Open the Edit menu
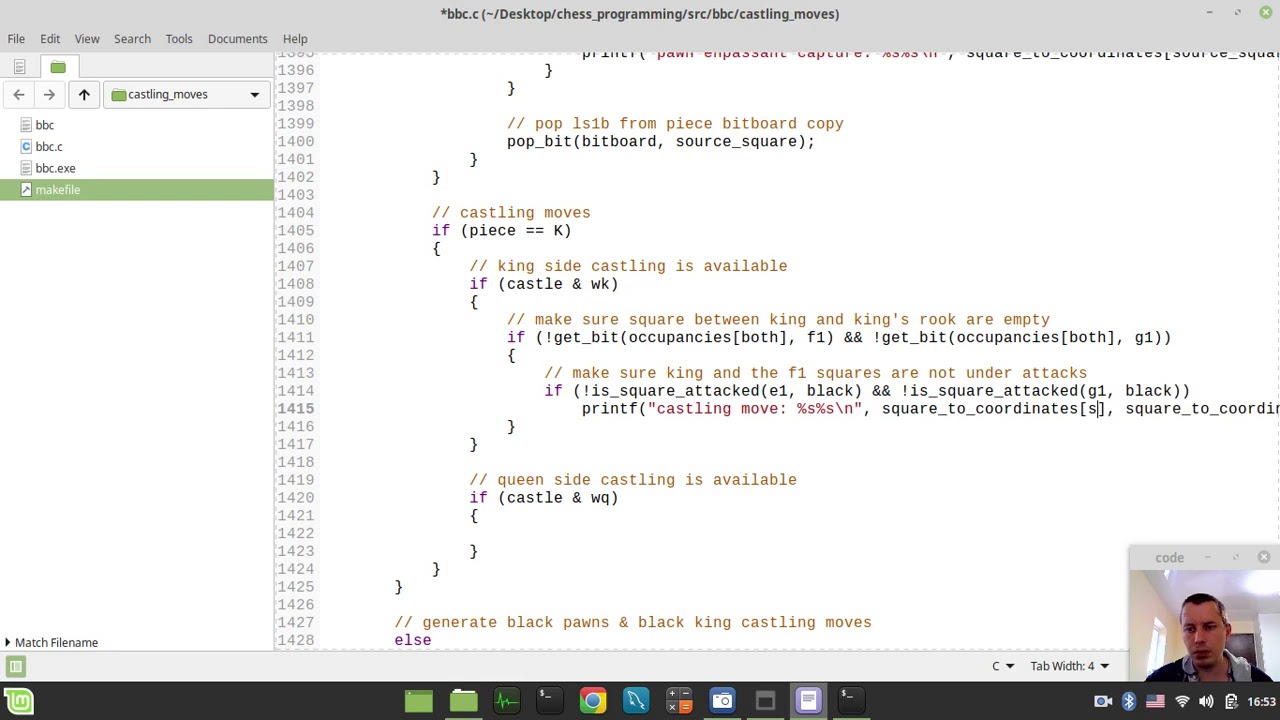 50,38
